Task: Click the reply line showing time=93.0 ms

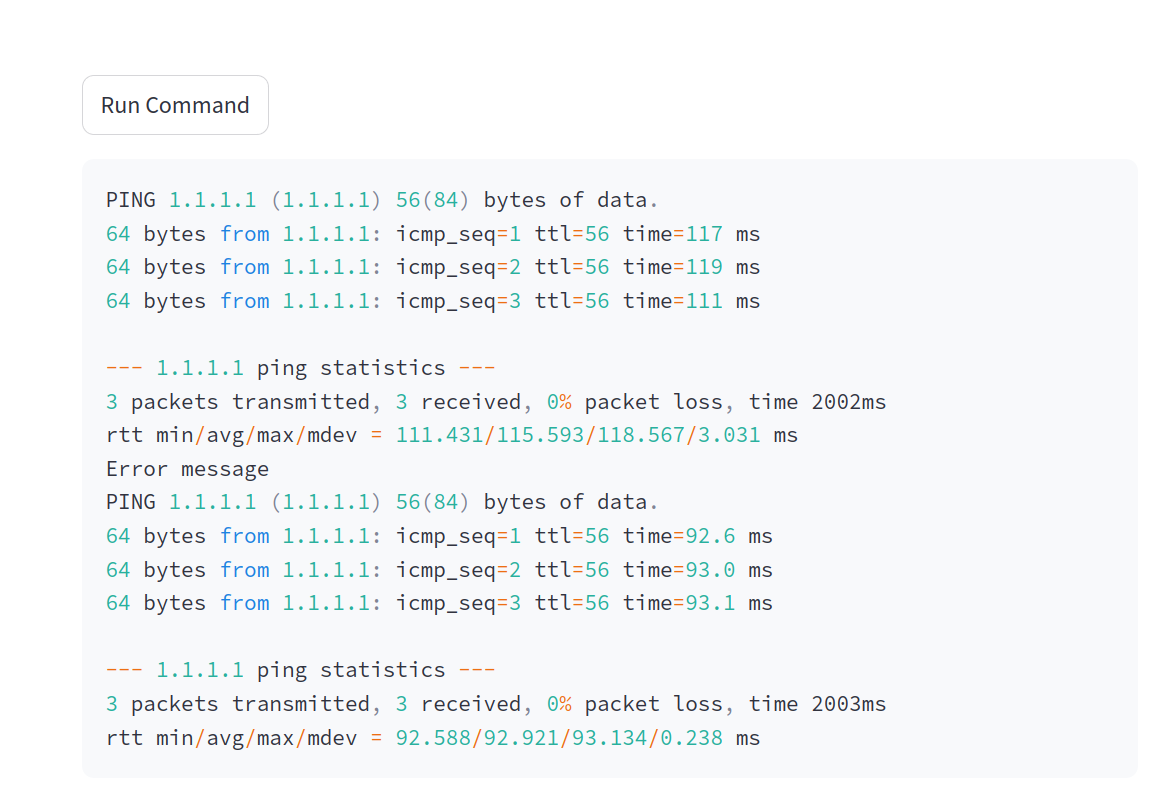Action: [x=439, y=570]
